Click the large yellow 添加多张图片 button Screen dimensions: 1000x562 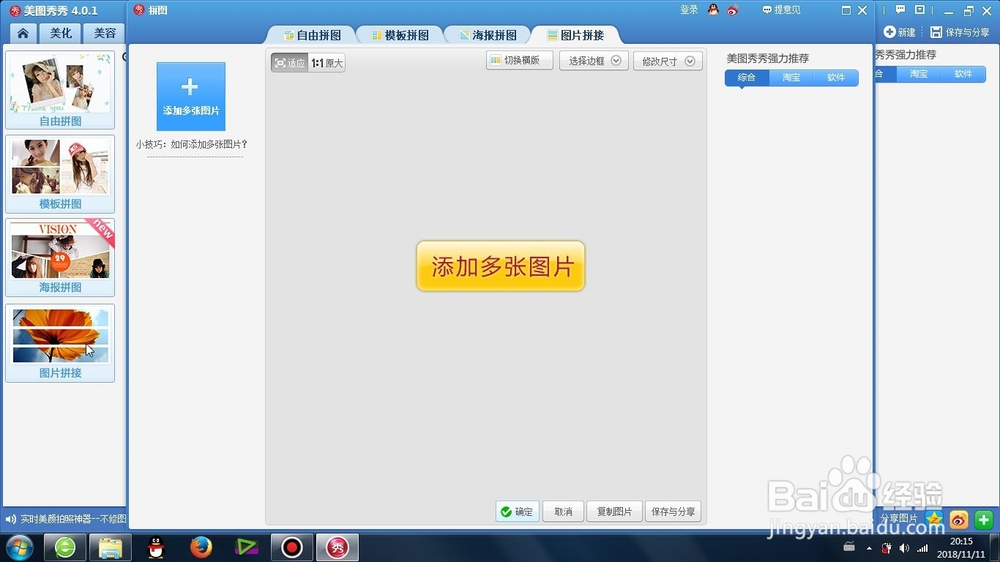tap(501, 266)
